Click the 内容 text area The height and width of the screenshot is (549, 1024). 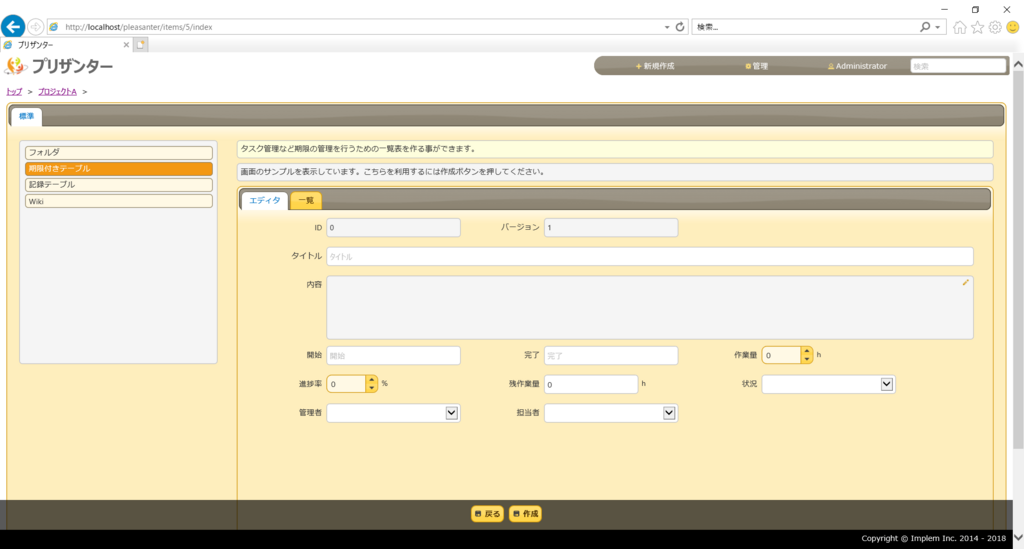click(650, 307)
